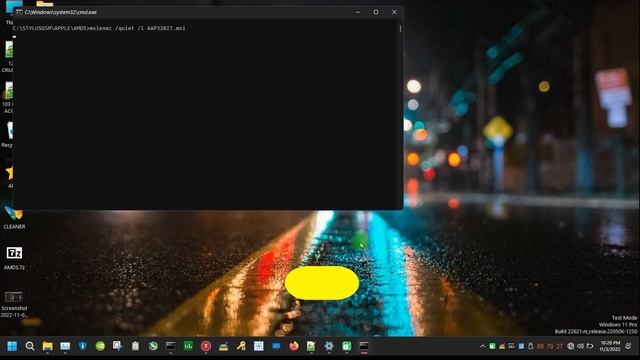The height and width of the screenshot is (360, 640).
Task: Open the Settings gear taskbar icon
Action: pyautogui.click(x=329, y=346)
